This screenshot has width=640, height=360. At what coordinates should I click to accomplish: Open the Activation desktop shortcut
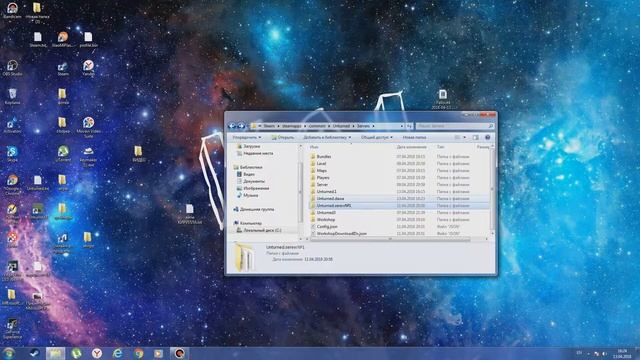pos(12,125)
